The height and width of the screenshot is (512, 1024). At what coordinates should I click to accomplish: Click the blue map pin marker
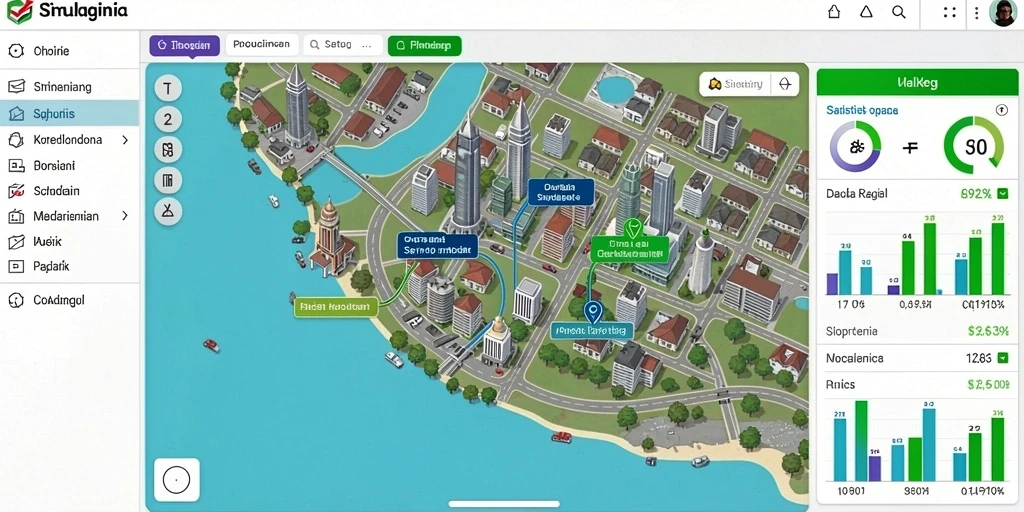tap(592, 312)
